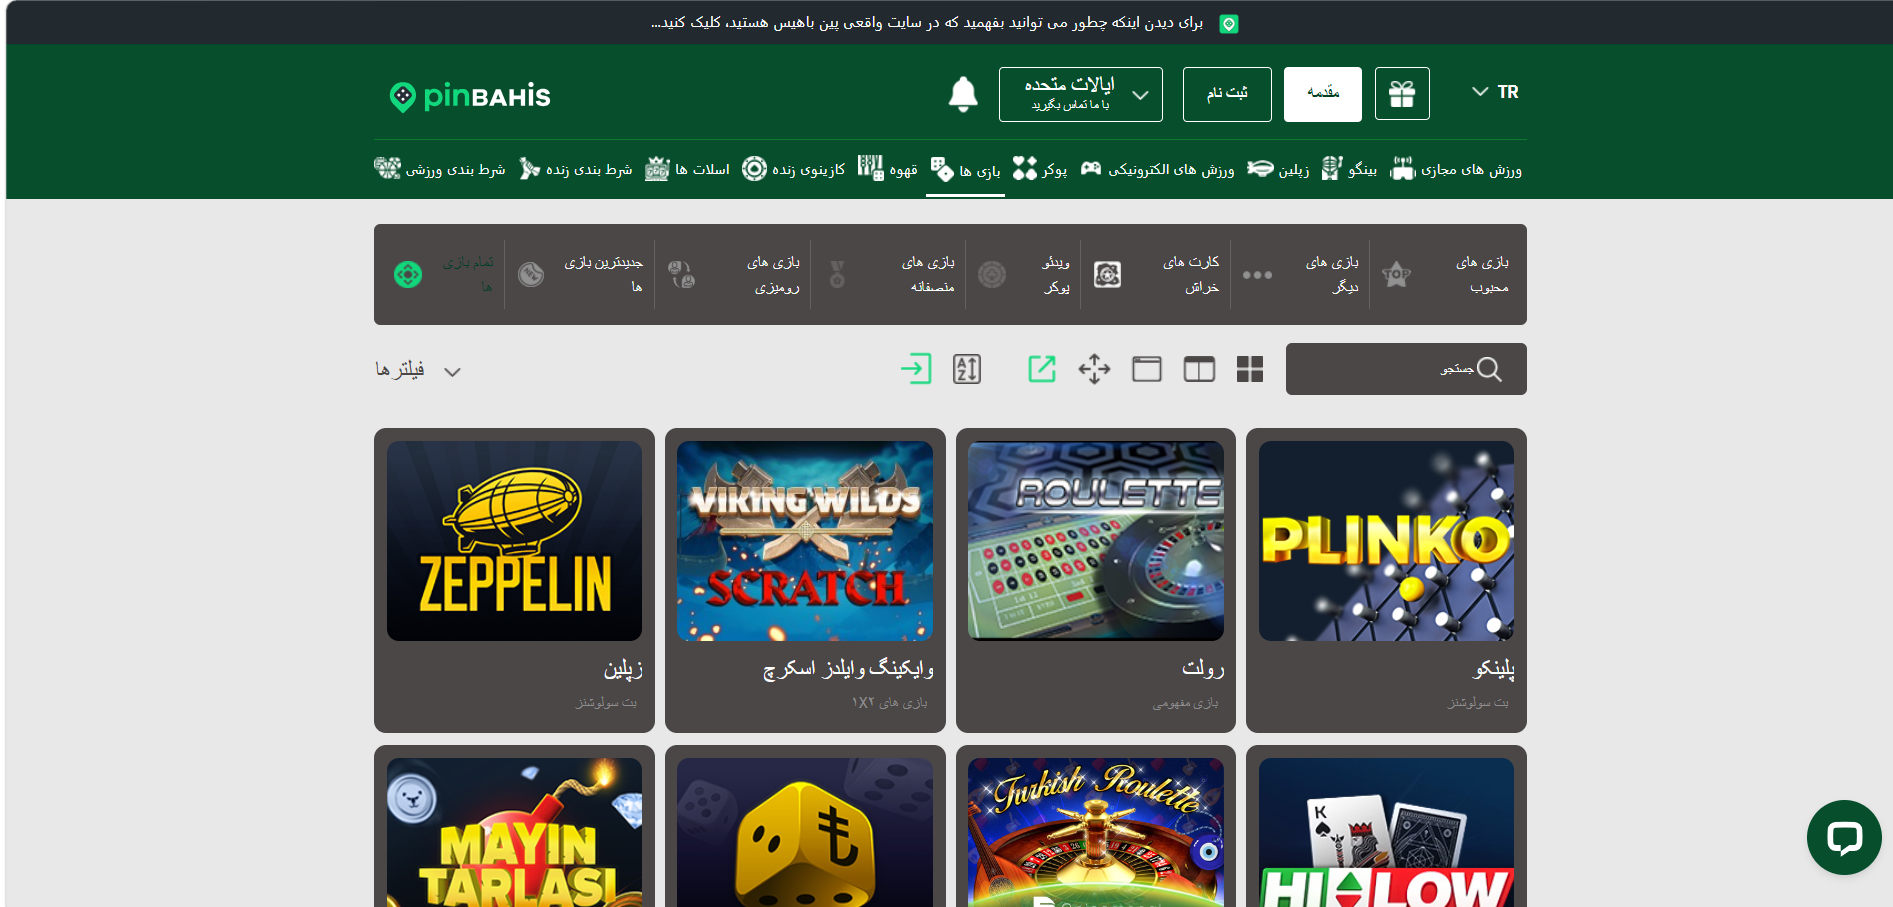Select the scratch cards category
The height and width of the screenshot is (907, 1893).
[x=1156, y=274]
